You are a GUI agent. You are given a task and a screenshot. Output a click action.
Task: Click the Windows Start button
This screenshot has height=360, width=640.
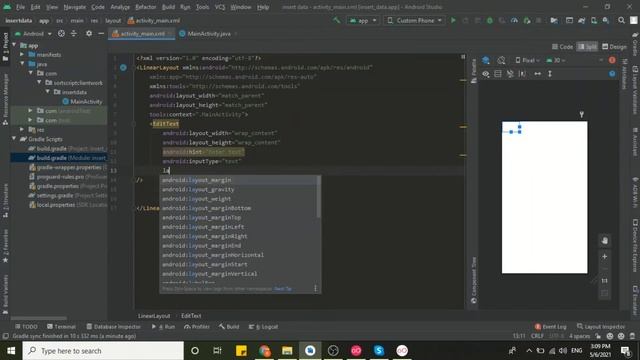tap(11, 351)
